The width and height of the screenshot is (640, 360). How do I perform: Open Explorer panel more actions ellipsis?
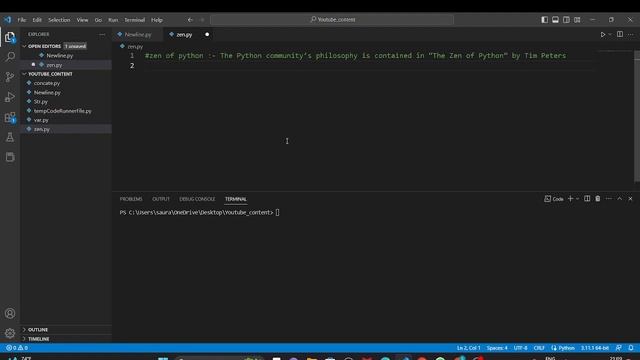coord(102,34)
